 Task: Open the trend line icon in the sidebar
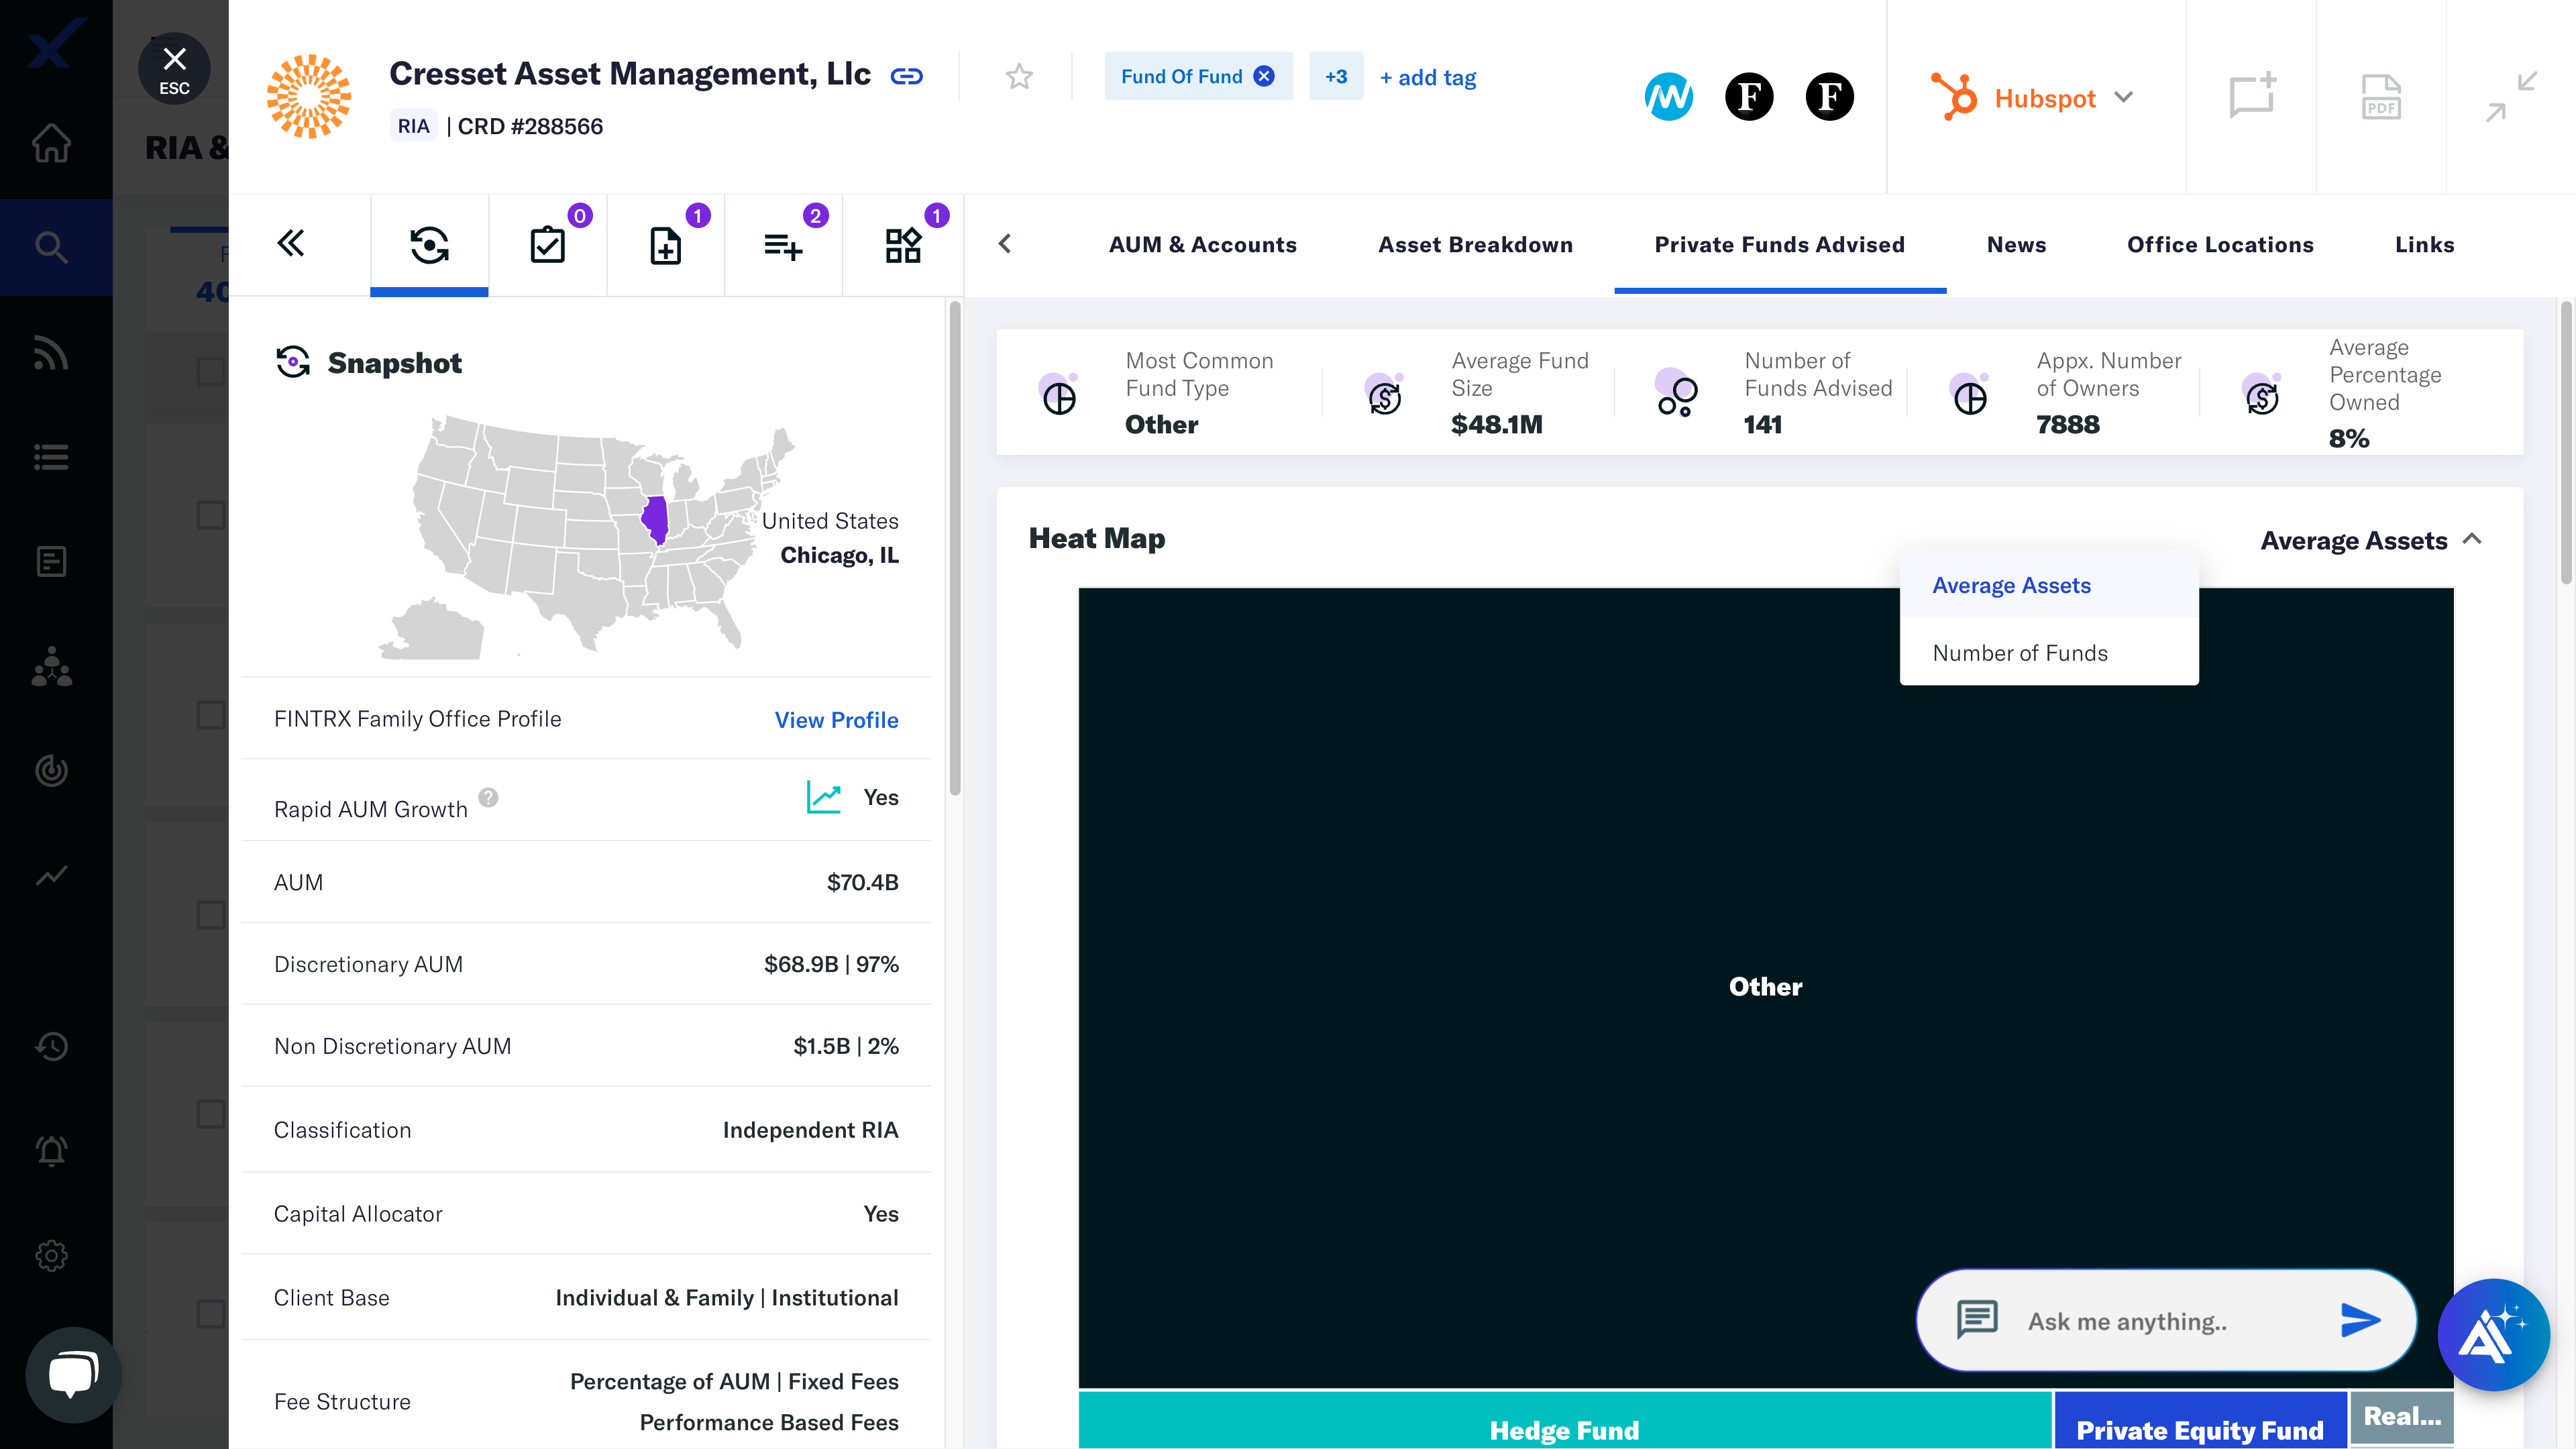[x=51, y=875]
